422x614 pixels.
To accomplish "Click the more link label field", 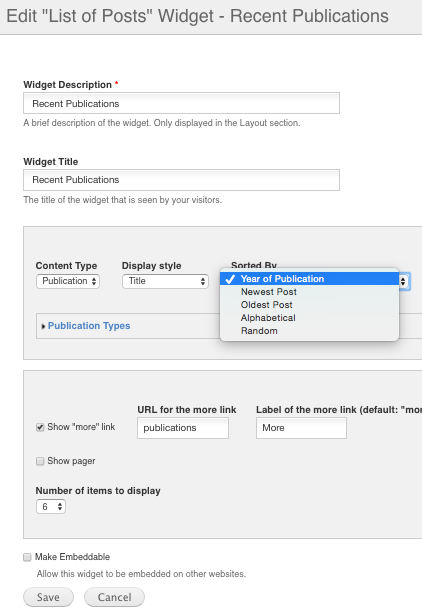I will tap(301, 428).
